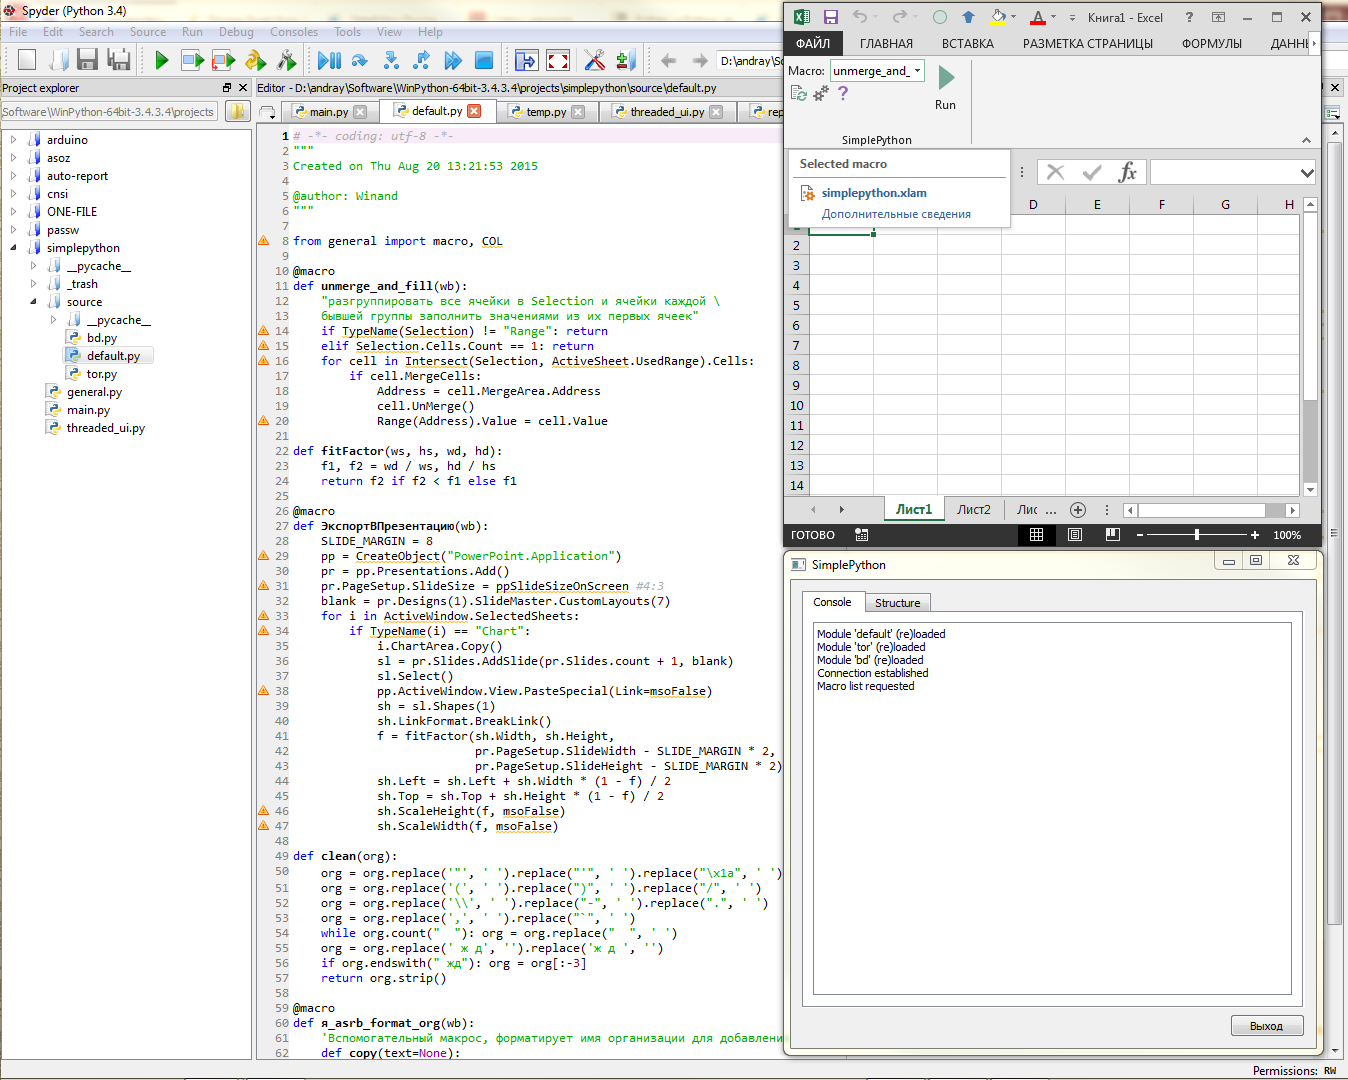The height and width of the screenshot is (1080, 1348).
Task: Open the Macro selection dropdown
Action: [x=917, y=71]
